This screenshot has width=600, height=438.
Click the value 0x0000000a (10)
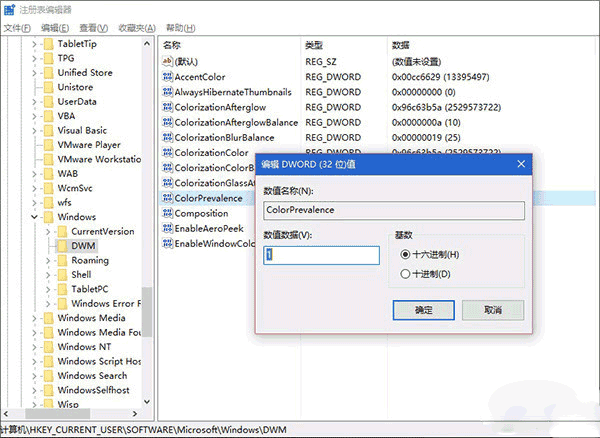[x=426, y=122]
